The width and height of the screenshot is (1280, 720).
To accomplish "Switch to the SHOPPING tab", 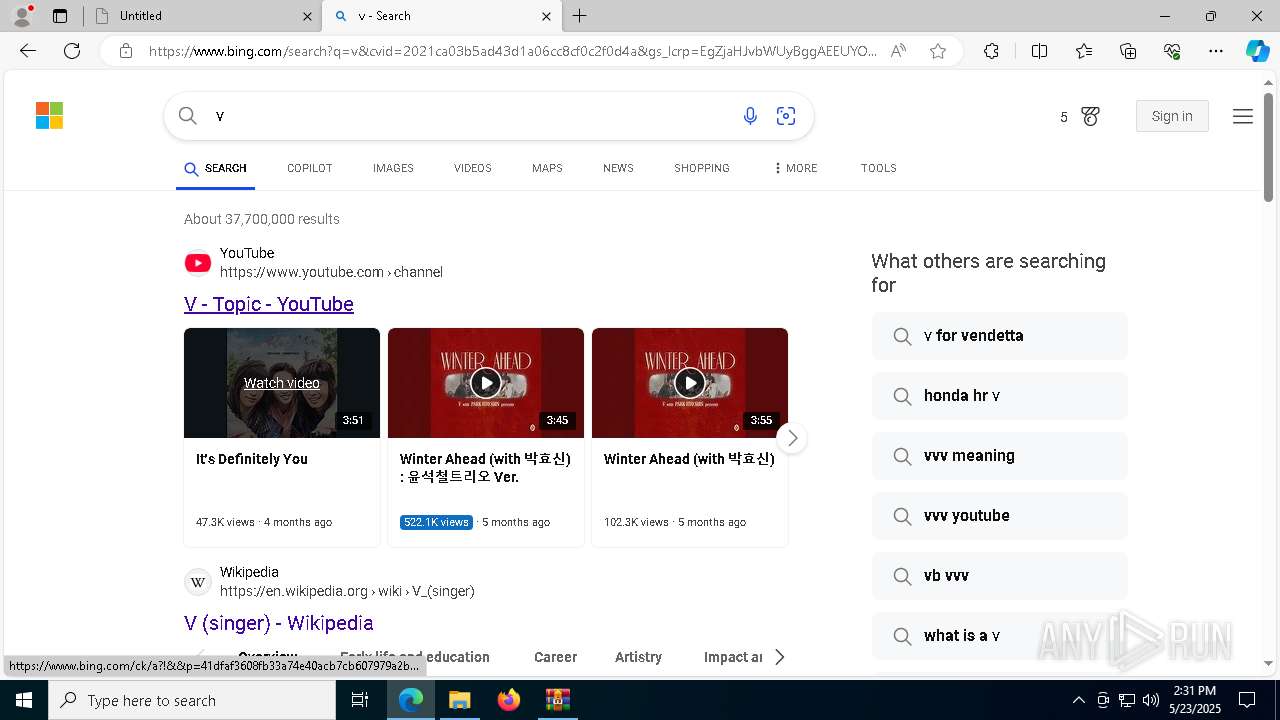I will click(x=702, y=168).
